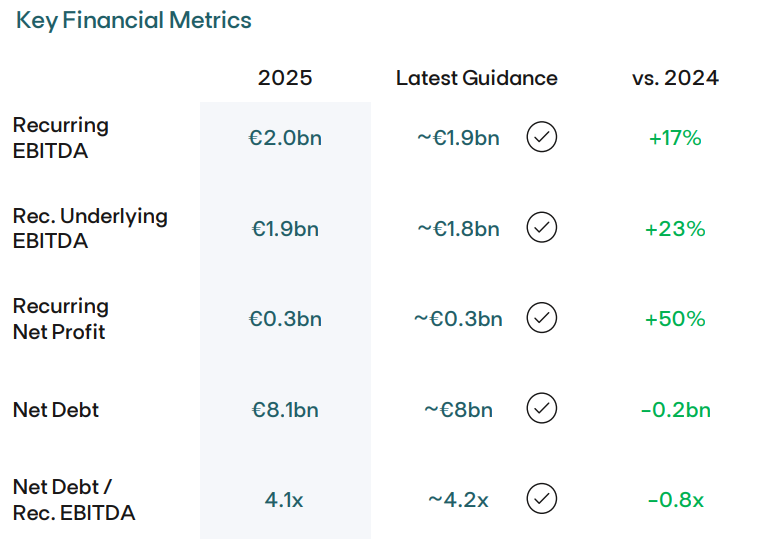Click the checkmark icon beside Recurring EBITDA guidance
Viewport: 761px width, 547px height.
click(x=541, y=137)
